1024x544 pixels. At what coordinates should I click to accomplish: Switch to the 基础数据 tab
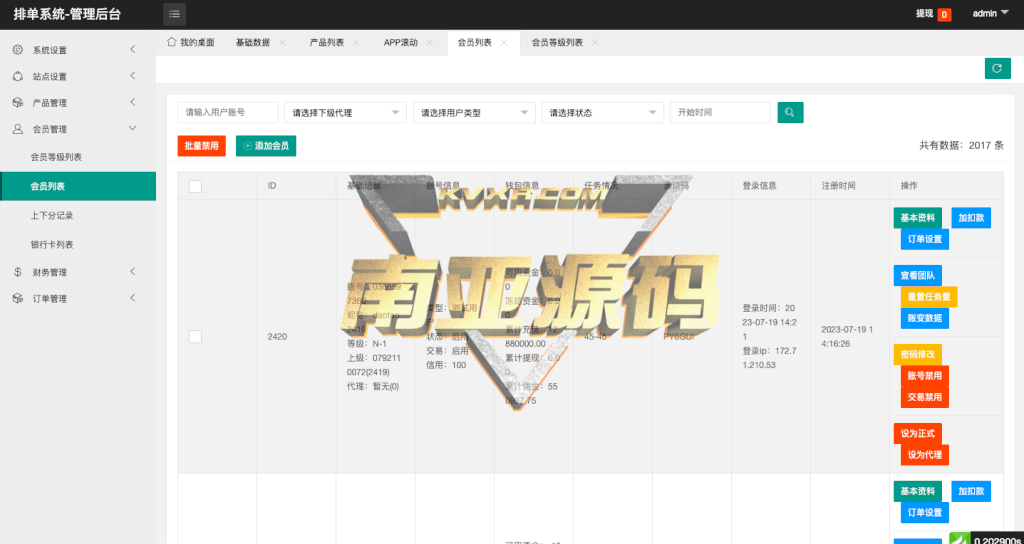pyautogui.click(x=252, y=42)
